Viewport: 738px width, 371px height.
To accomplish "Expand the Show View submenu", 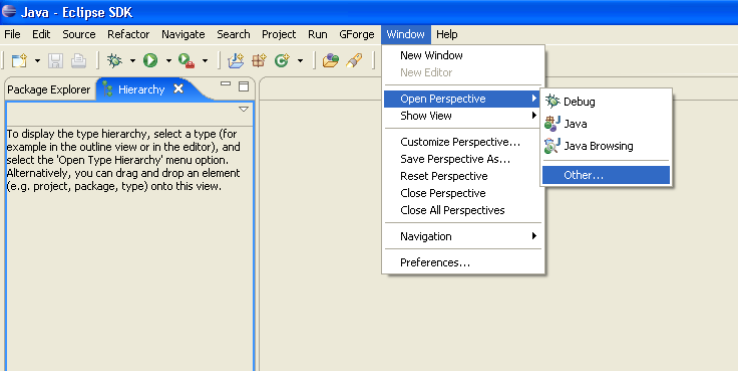I will click(463, 116).
